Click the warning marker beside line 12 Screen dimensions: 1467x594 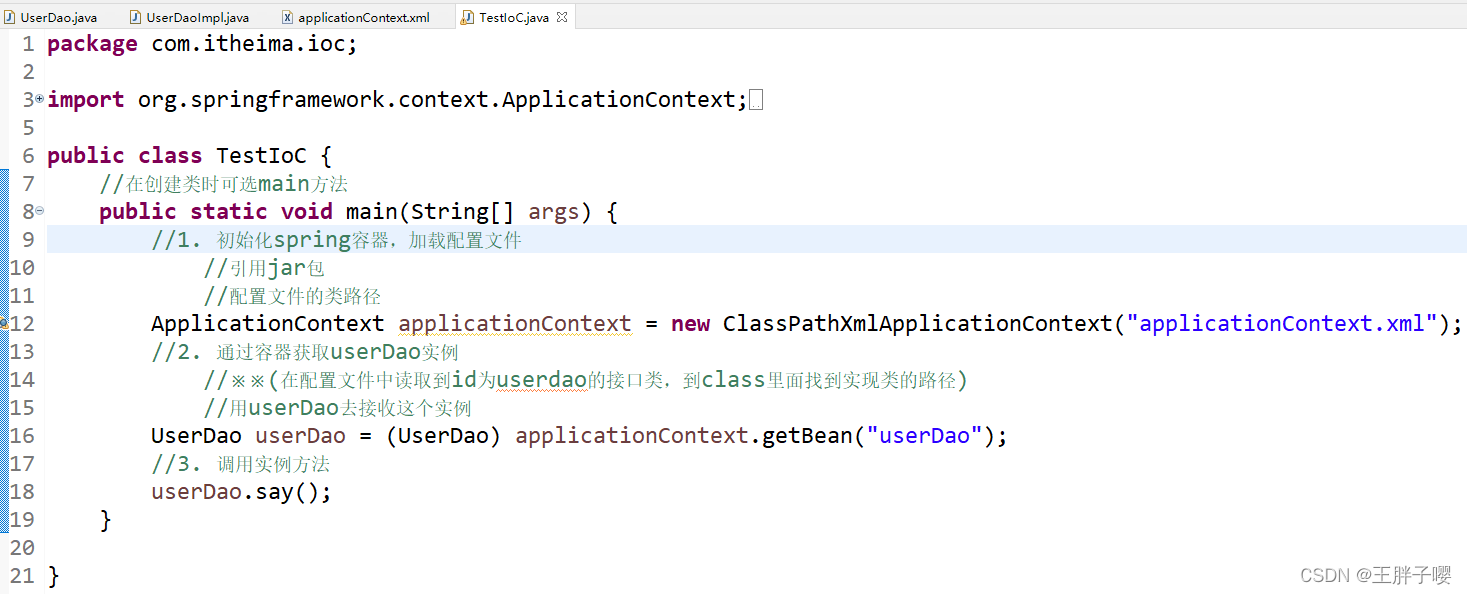pos(4,323)
